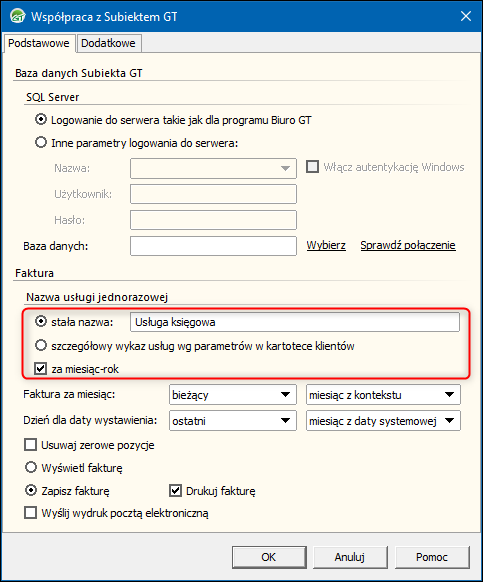Open the 'bieżący' month dropdown
This screenshot has width=483, height=582.
(233, 395)
